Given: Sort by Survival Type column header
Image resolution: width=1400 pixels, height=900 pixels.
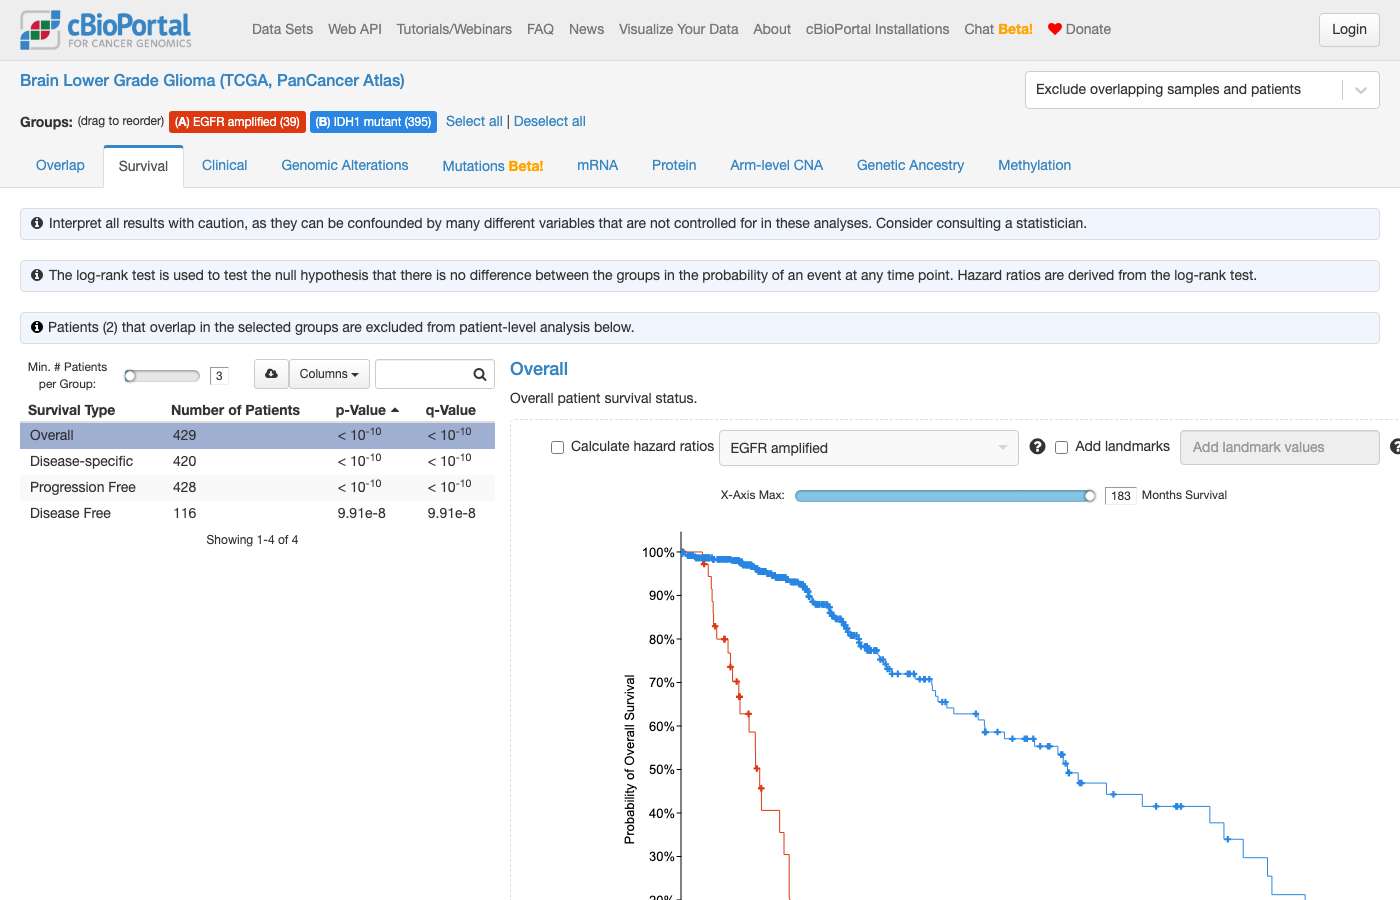Looking at the screenshot, I should (71, 410).
